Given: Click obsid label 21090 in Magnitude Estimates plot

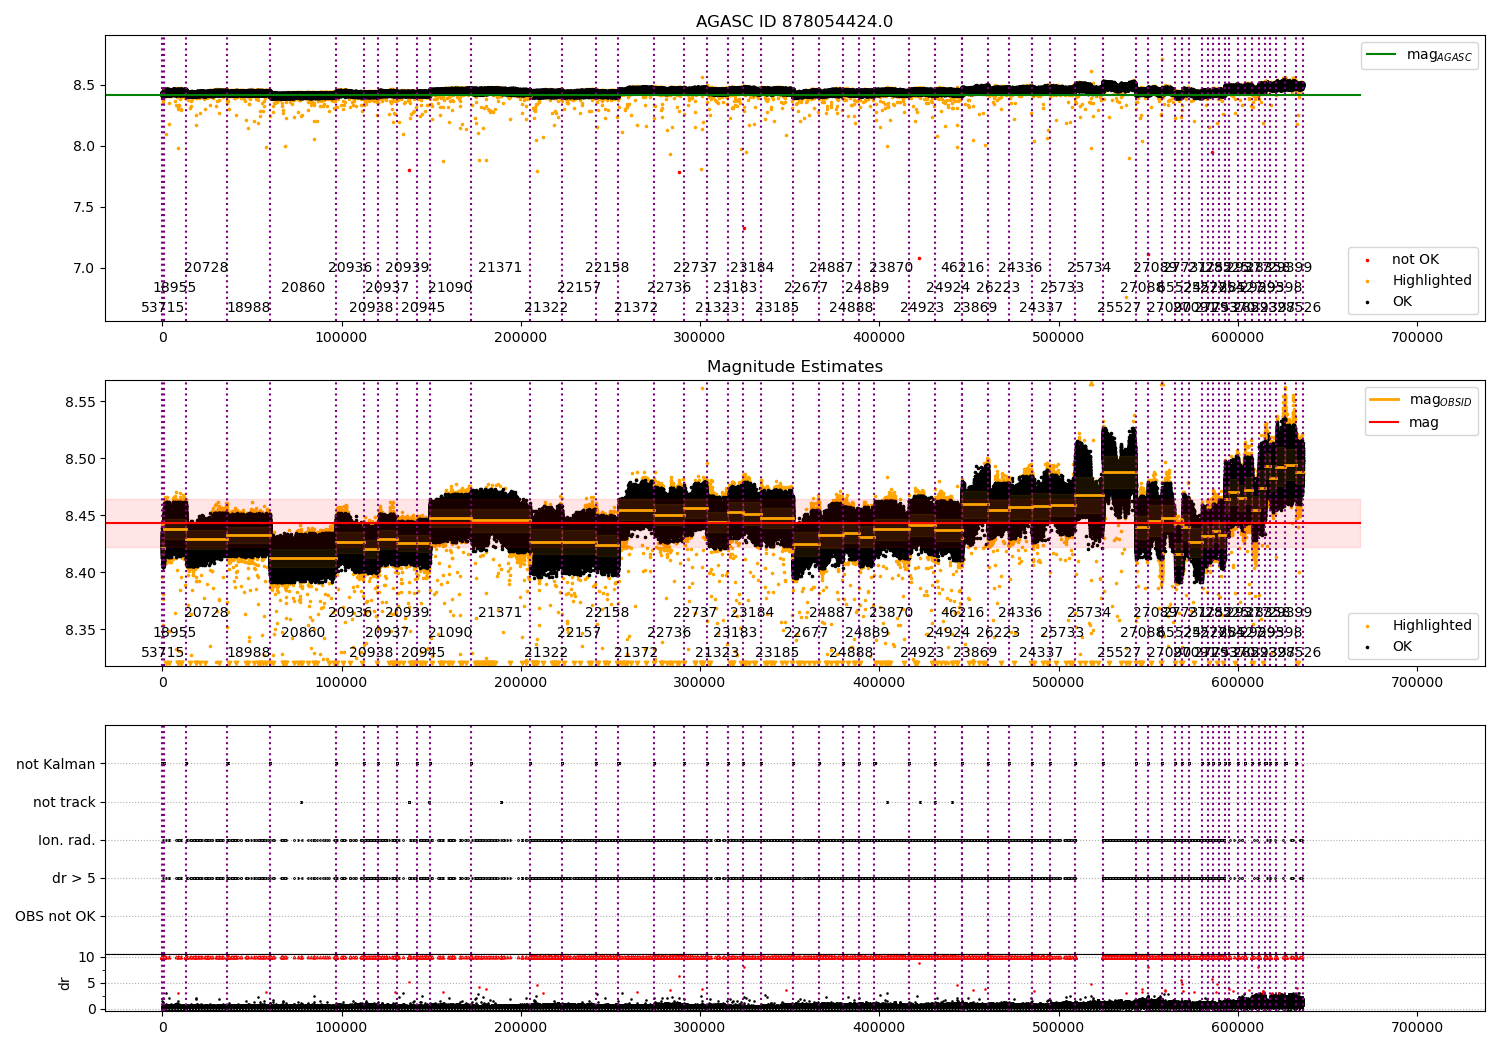Looking at the screenshot, I should (450, 633).
